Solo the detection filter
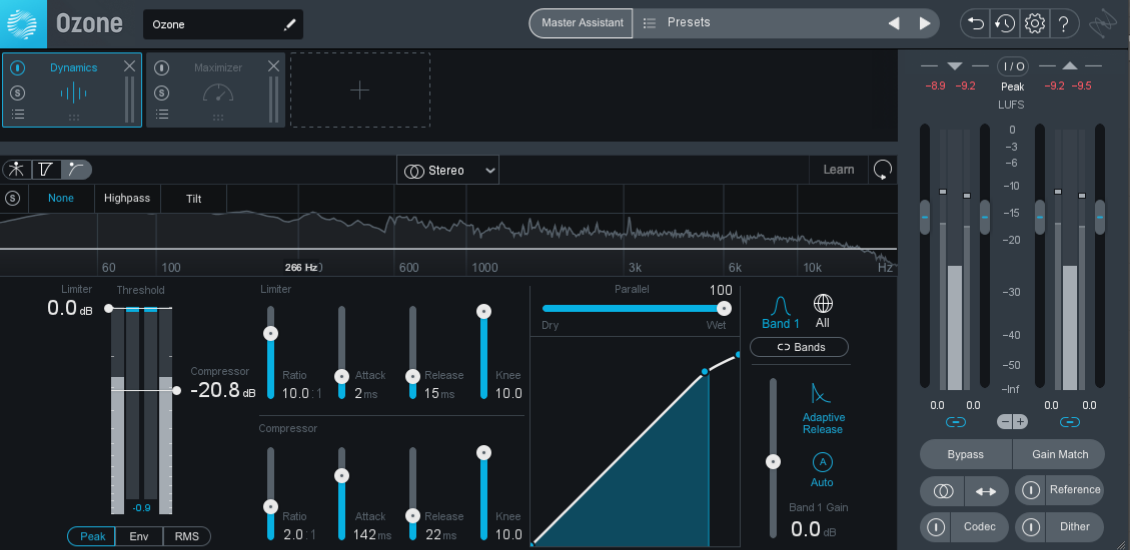 13,198
